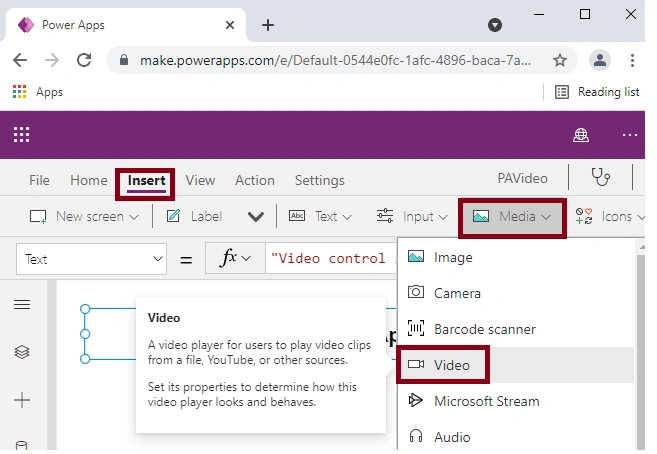Open the environment globe icon
The image size is (657, 454).
tap(581, 135)
